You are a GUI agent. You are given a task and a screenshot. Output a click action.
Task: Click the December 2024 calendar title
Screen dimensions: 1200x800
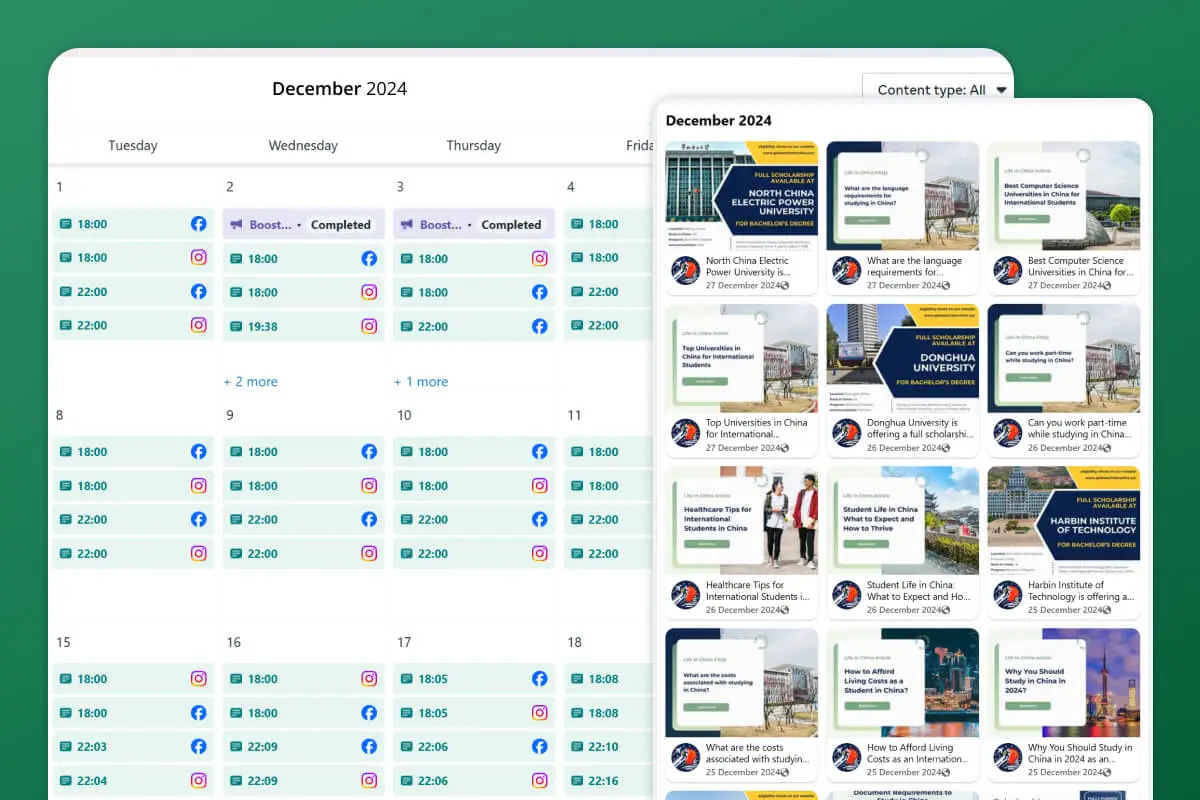340,88
